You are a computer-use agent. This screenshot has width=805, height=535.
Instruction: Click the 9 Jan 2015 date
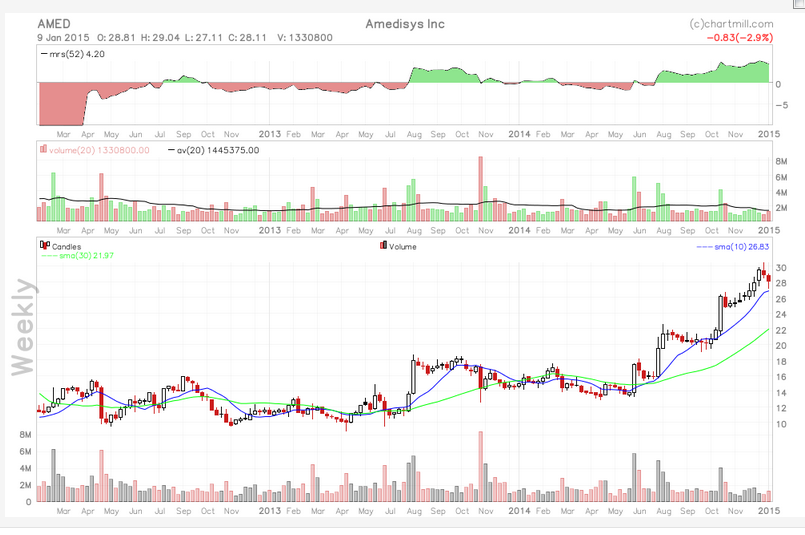63,37
